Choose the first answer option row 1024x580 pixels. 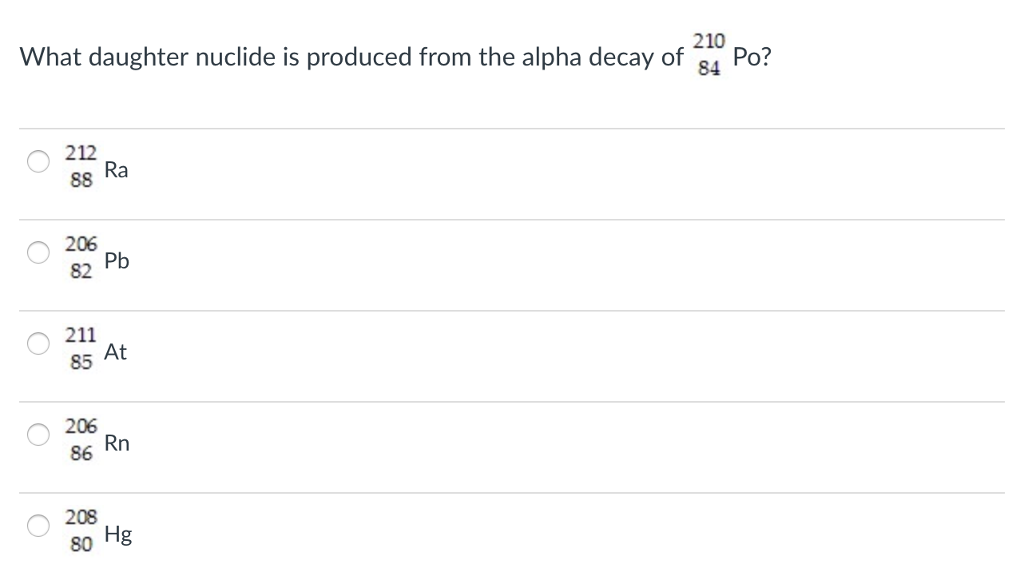tap(400, 170)
